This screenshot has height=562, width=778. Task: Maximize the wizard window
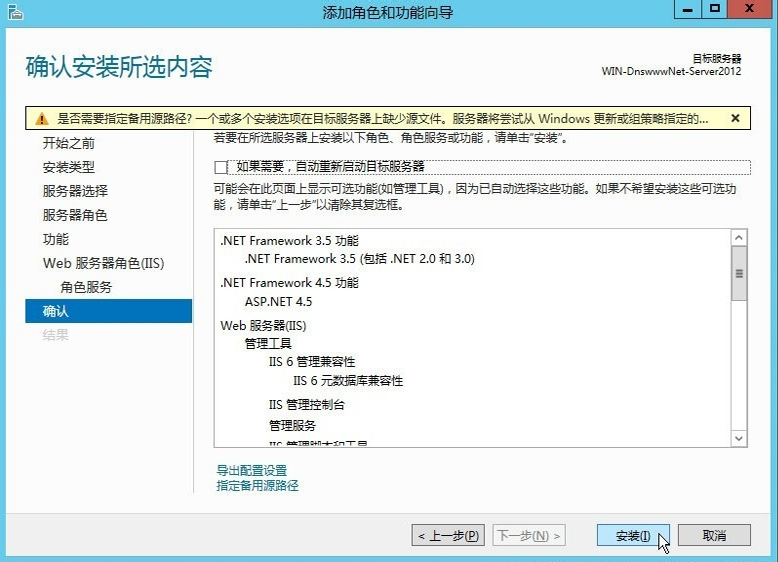coord(714,9)
